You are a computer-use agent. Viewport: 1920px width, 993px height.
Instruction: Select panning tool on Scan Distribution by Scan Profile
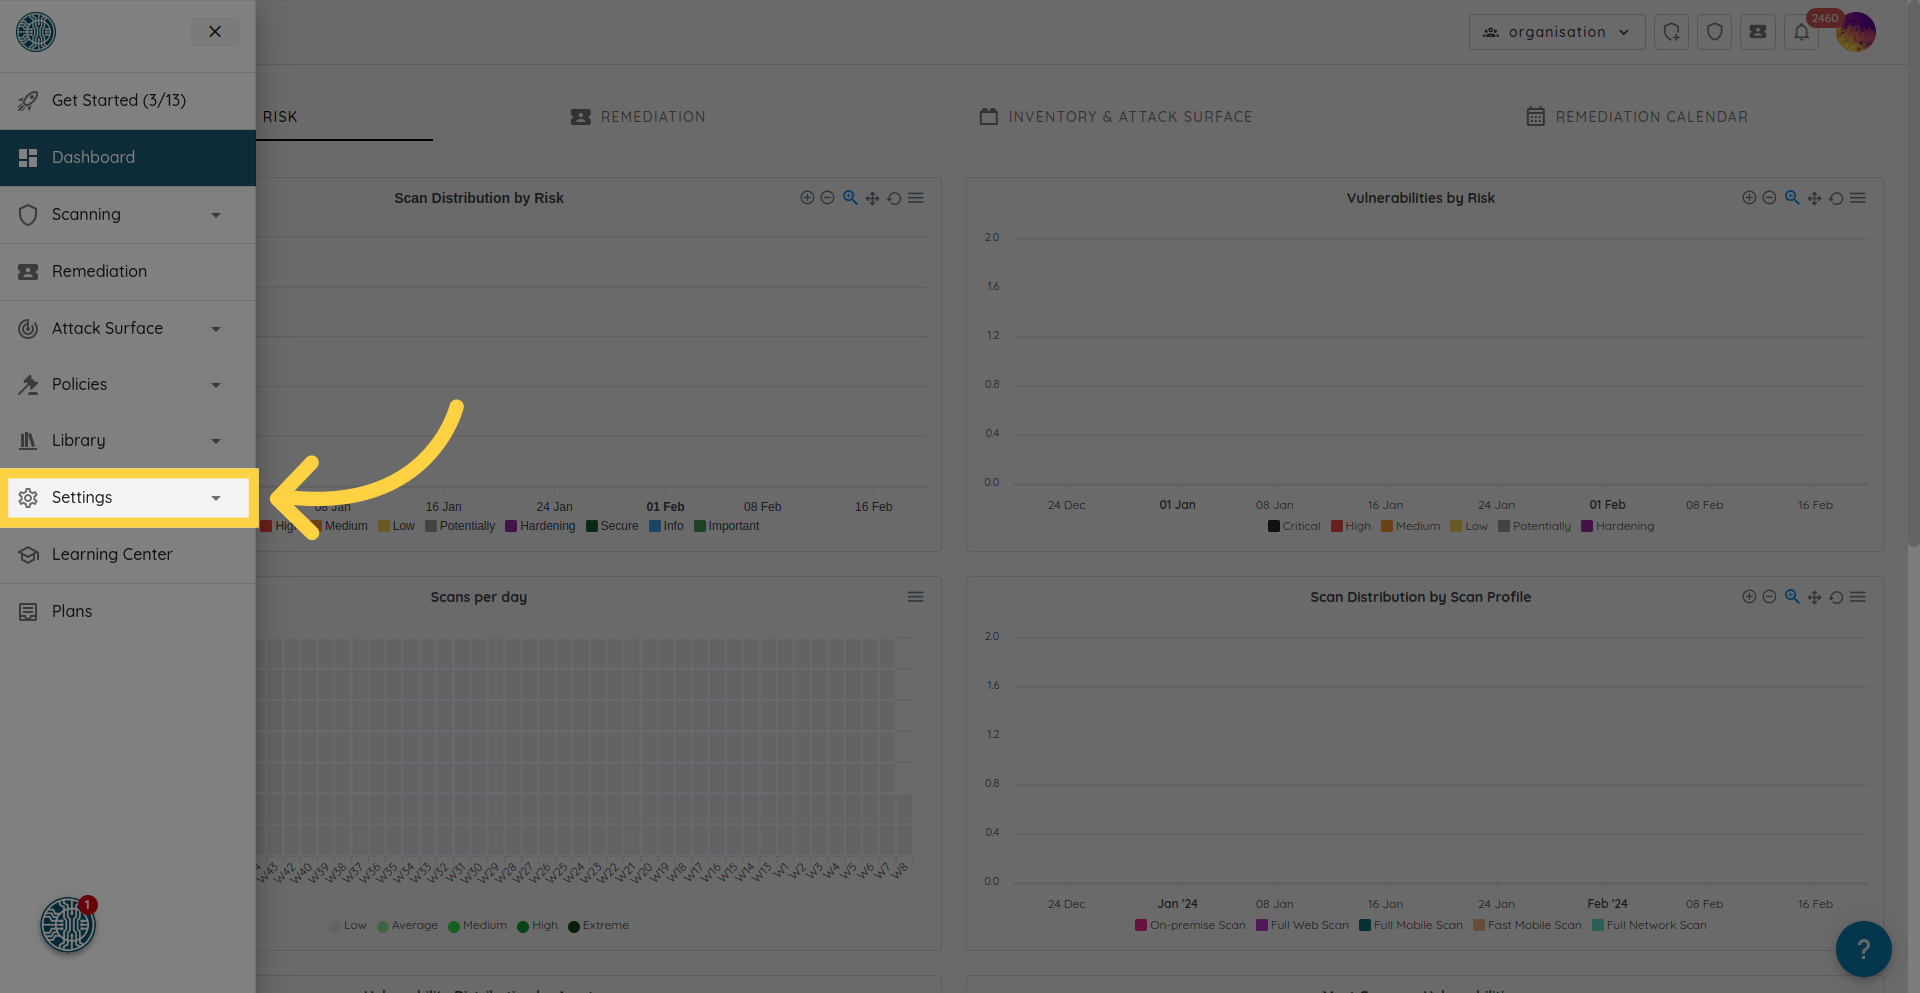pyautogui.click(x=1814, y=597)
